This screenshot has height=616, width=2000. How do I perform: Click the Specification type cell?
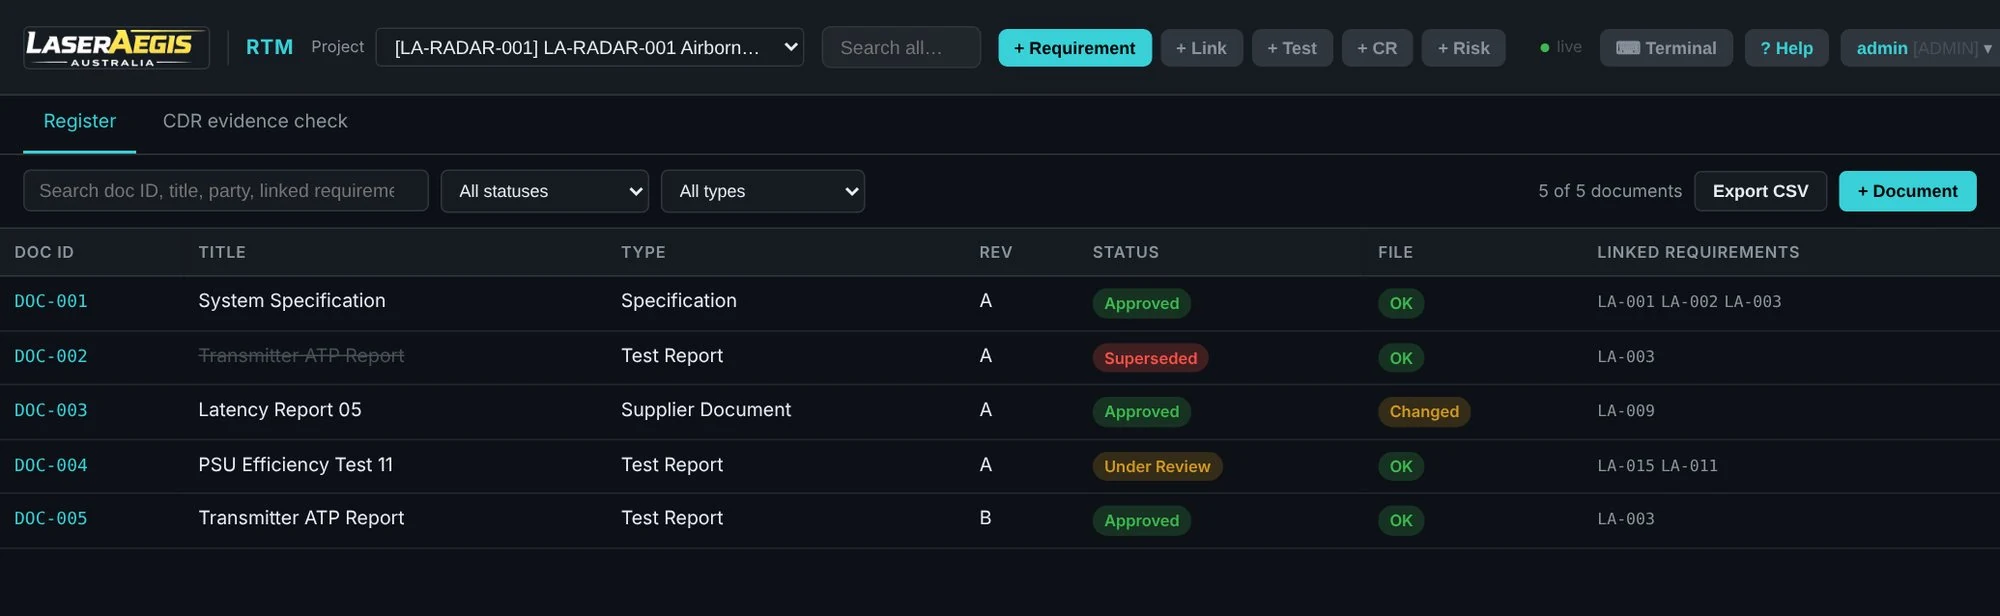pyautogui.click(x=679, y=301)
